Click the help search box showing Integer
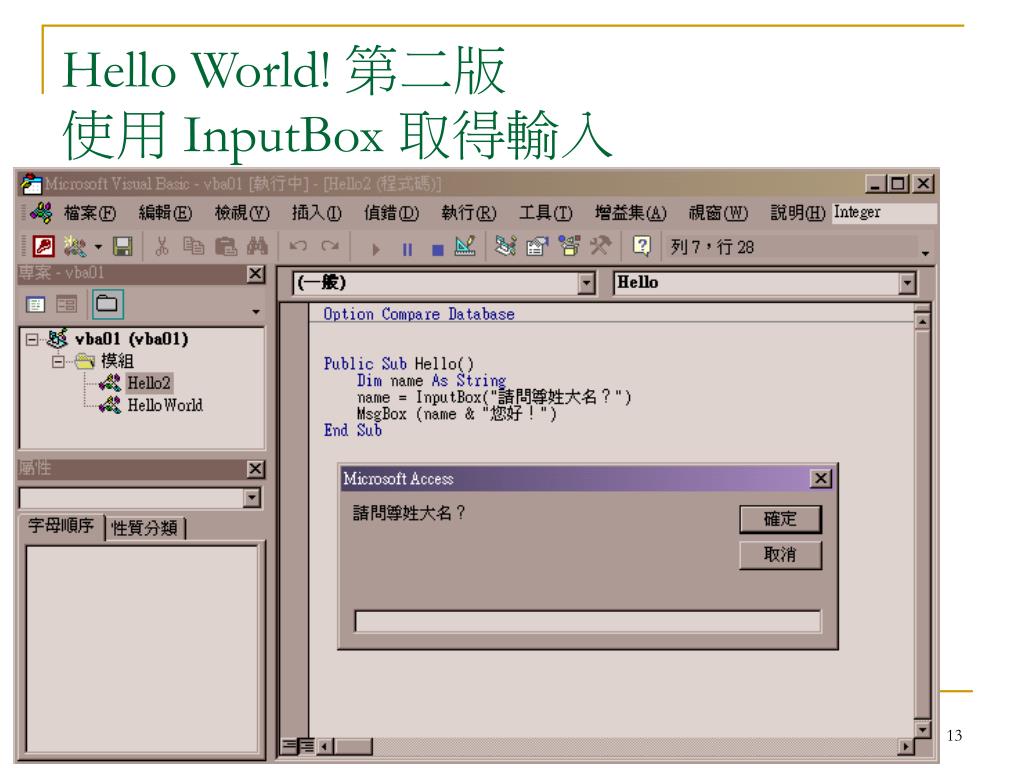 tap(884, 213)
